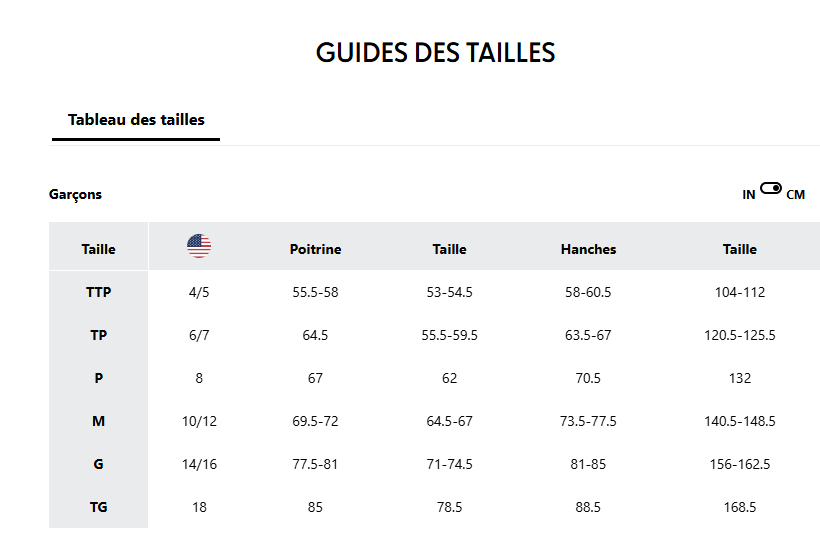Screen dimensions: 820x534
Task: Click the M size row label
Action: [x=98, y=421]
